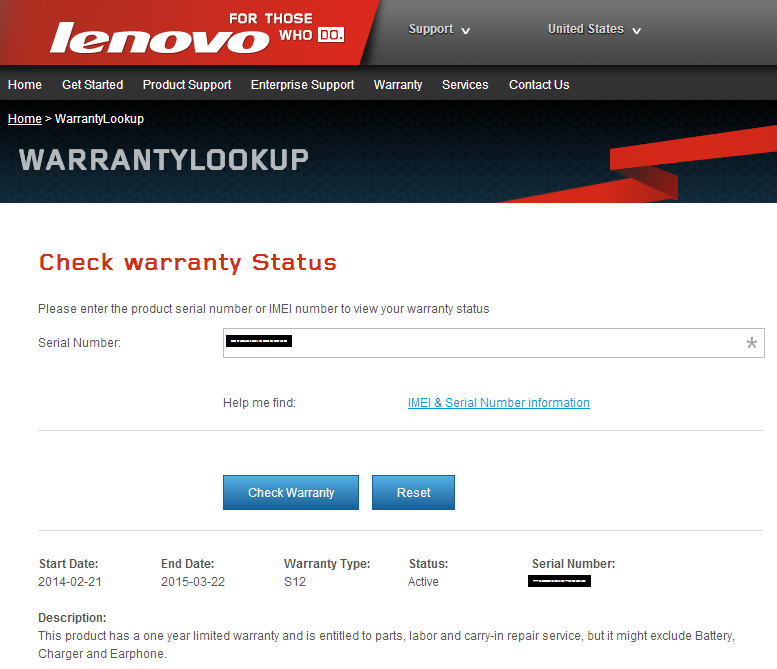Click the Check warranty Status heading
This screenshot has height=669, width=777.
[188, 263]
